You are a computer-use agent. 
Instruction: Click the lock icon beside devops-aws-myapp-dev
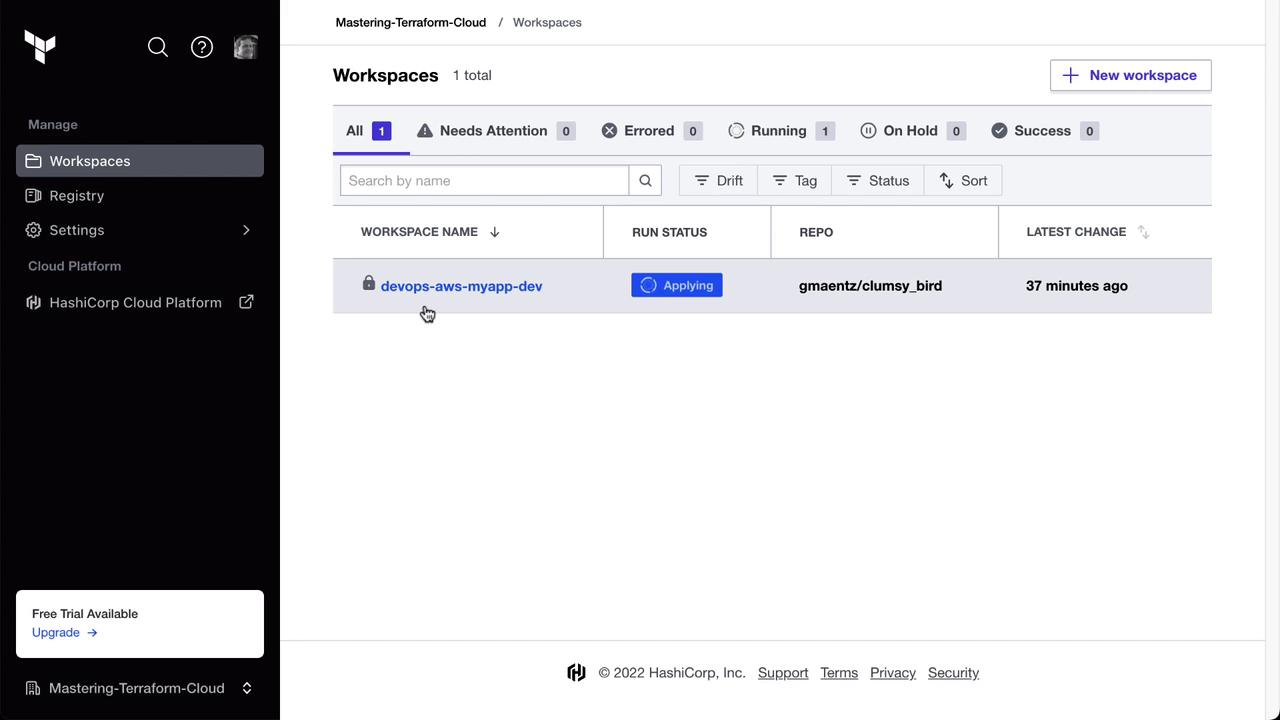[368, 284]
